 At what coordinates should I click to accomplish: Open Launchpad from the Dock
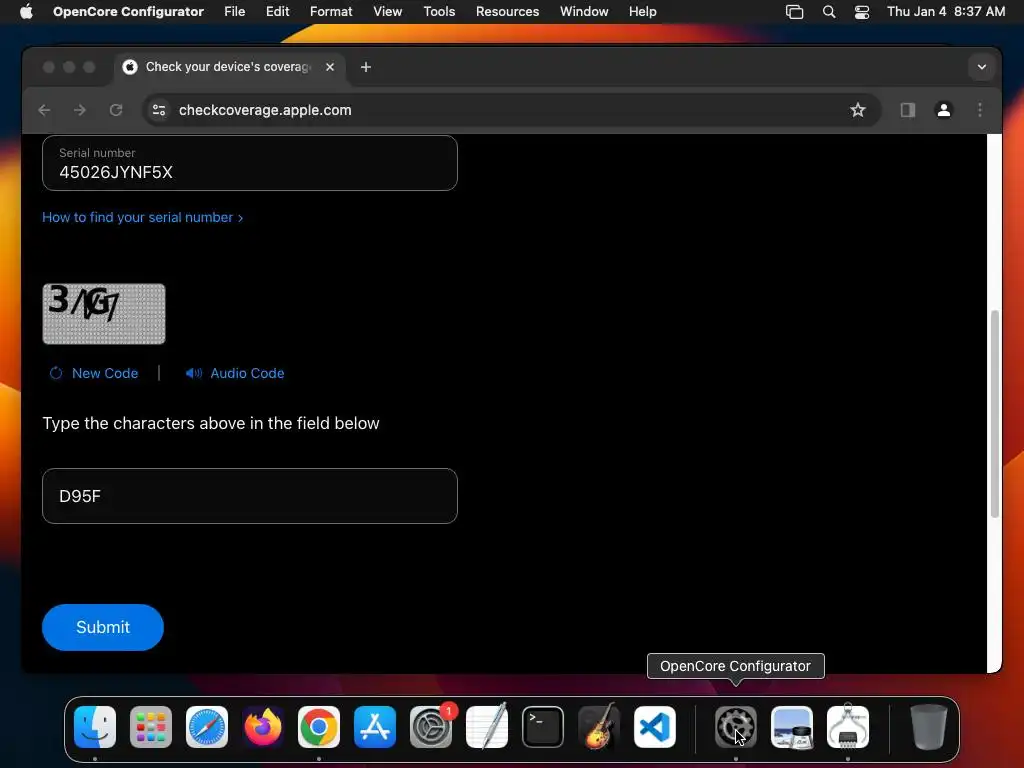pyautogui.click(x=151, y=727)
